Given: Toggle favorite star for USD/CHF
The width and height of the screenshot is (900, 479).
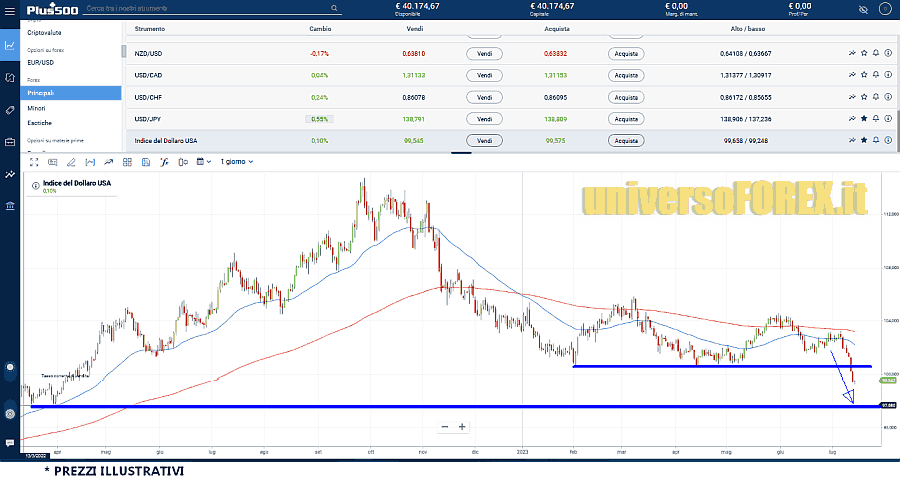Looking at the screenshot, I should tap(864, 97).
